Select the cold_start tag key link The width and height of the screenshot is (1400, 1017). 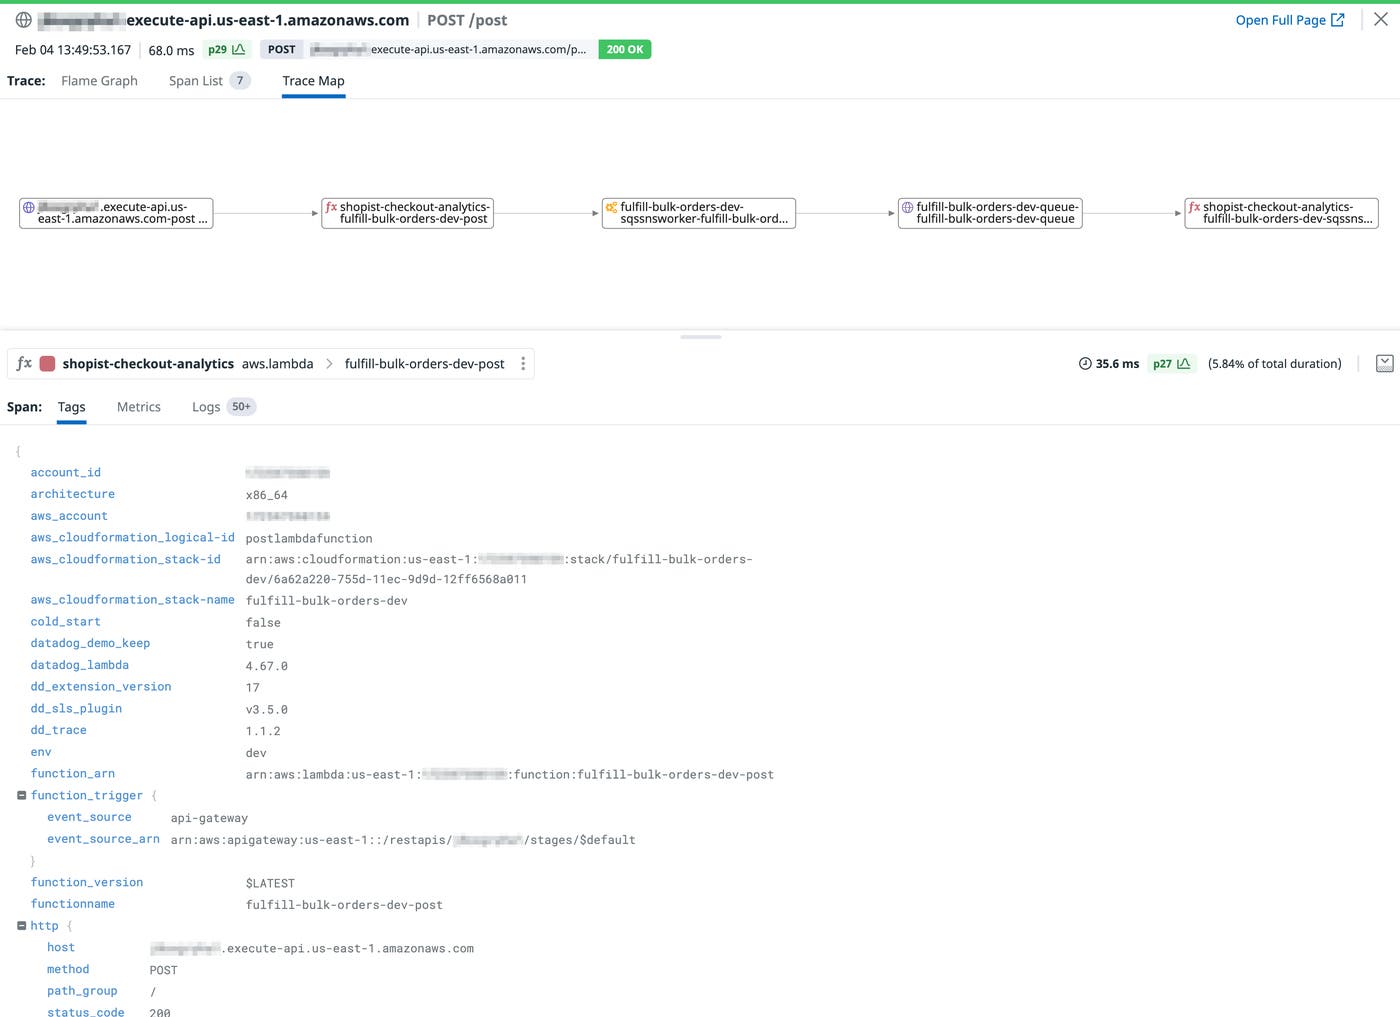pos(65,621)
